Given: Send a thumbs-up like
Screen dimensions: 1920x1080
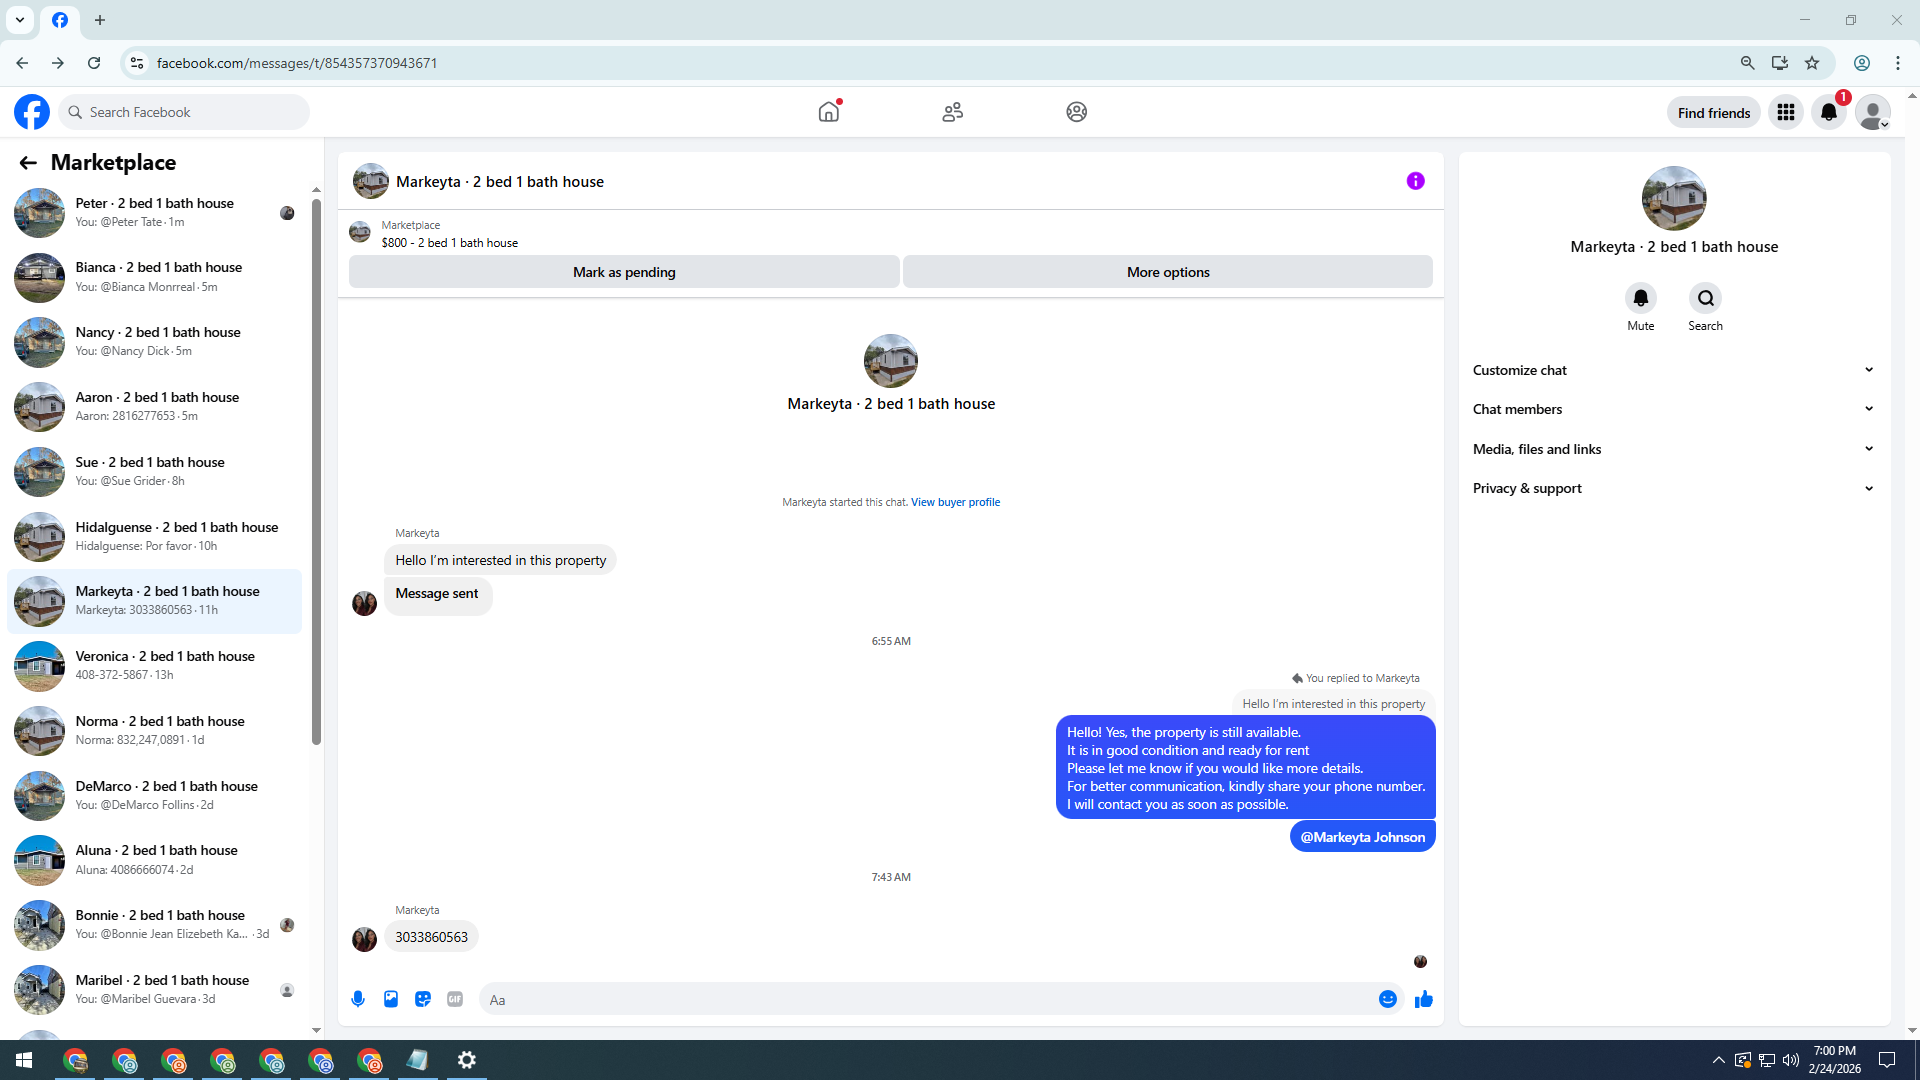Looking at the screenshot, I should [x=1424, y=999].
